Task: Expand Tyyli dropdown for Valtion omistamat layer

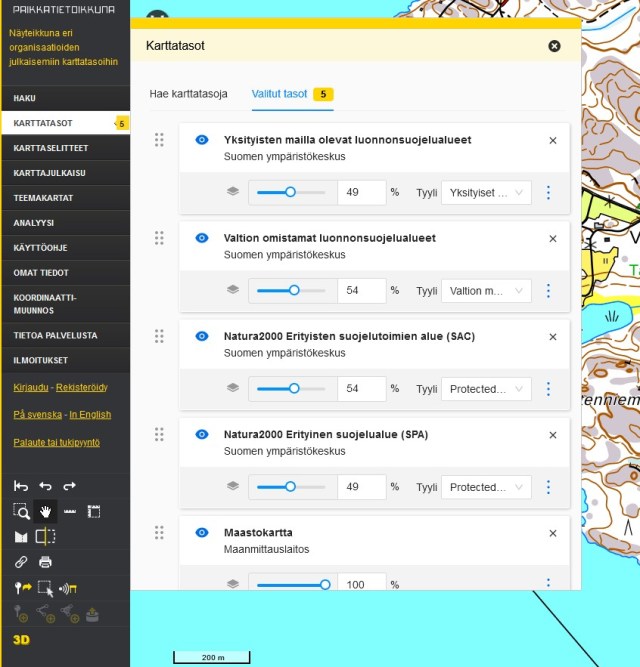Action: pos(486,290)
